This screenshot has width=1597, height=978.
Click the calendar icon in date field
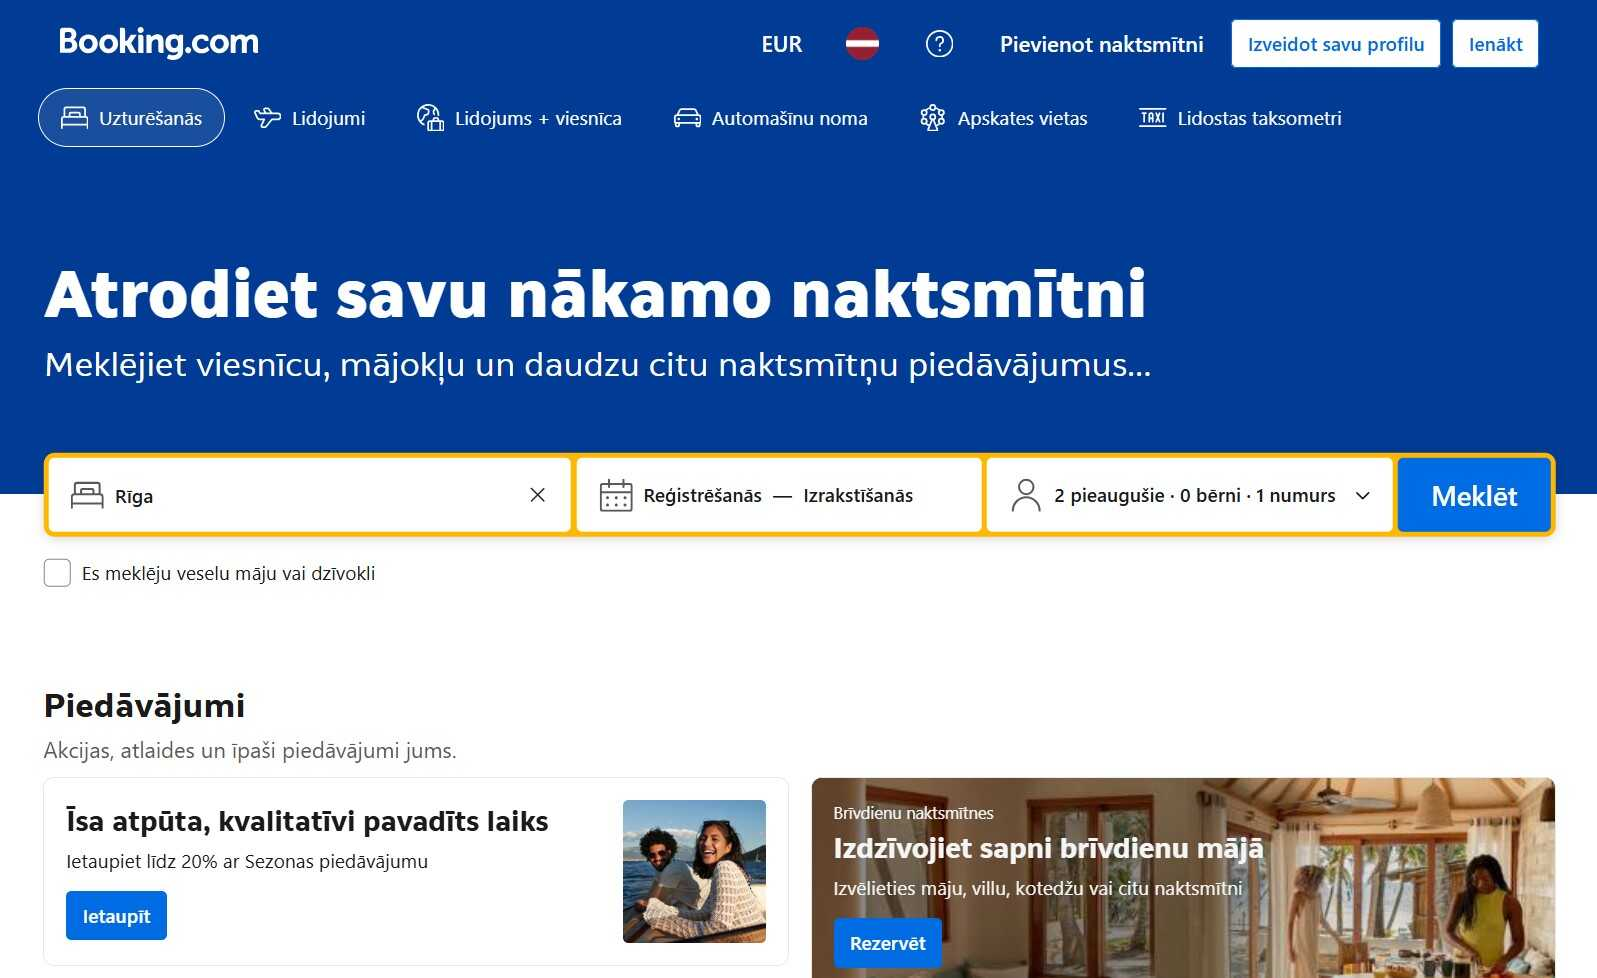pos(616,495)
